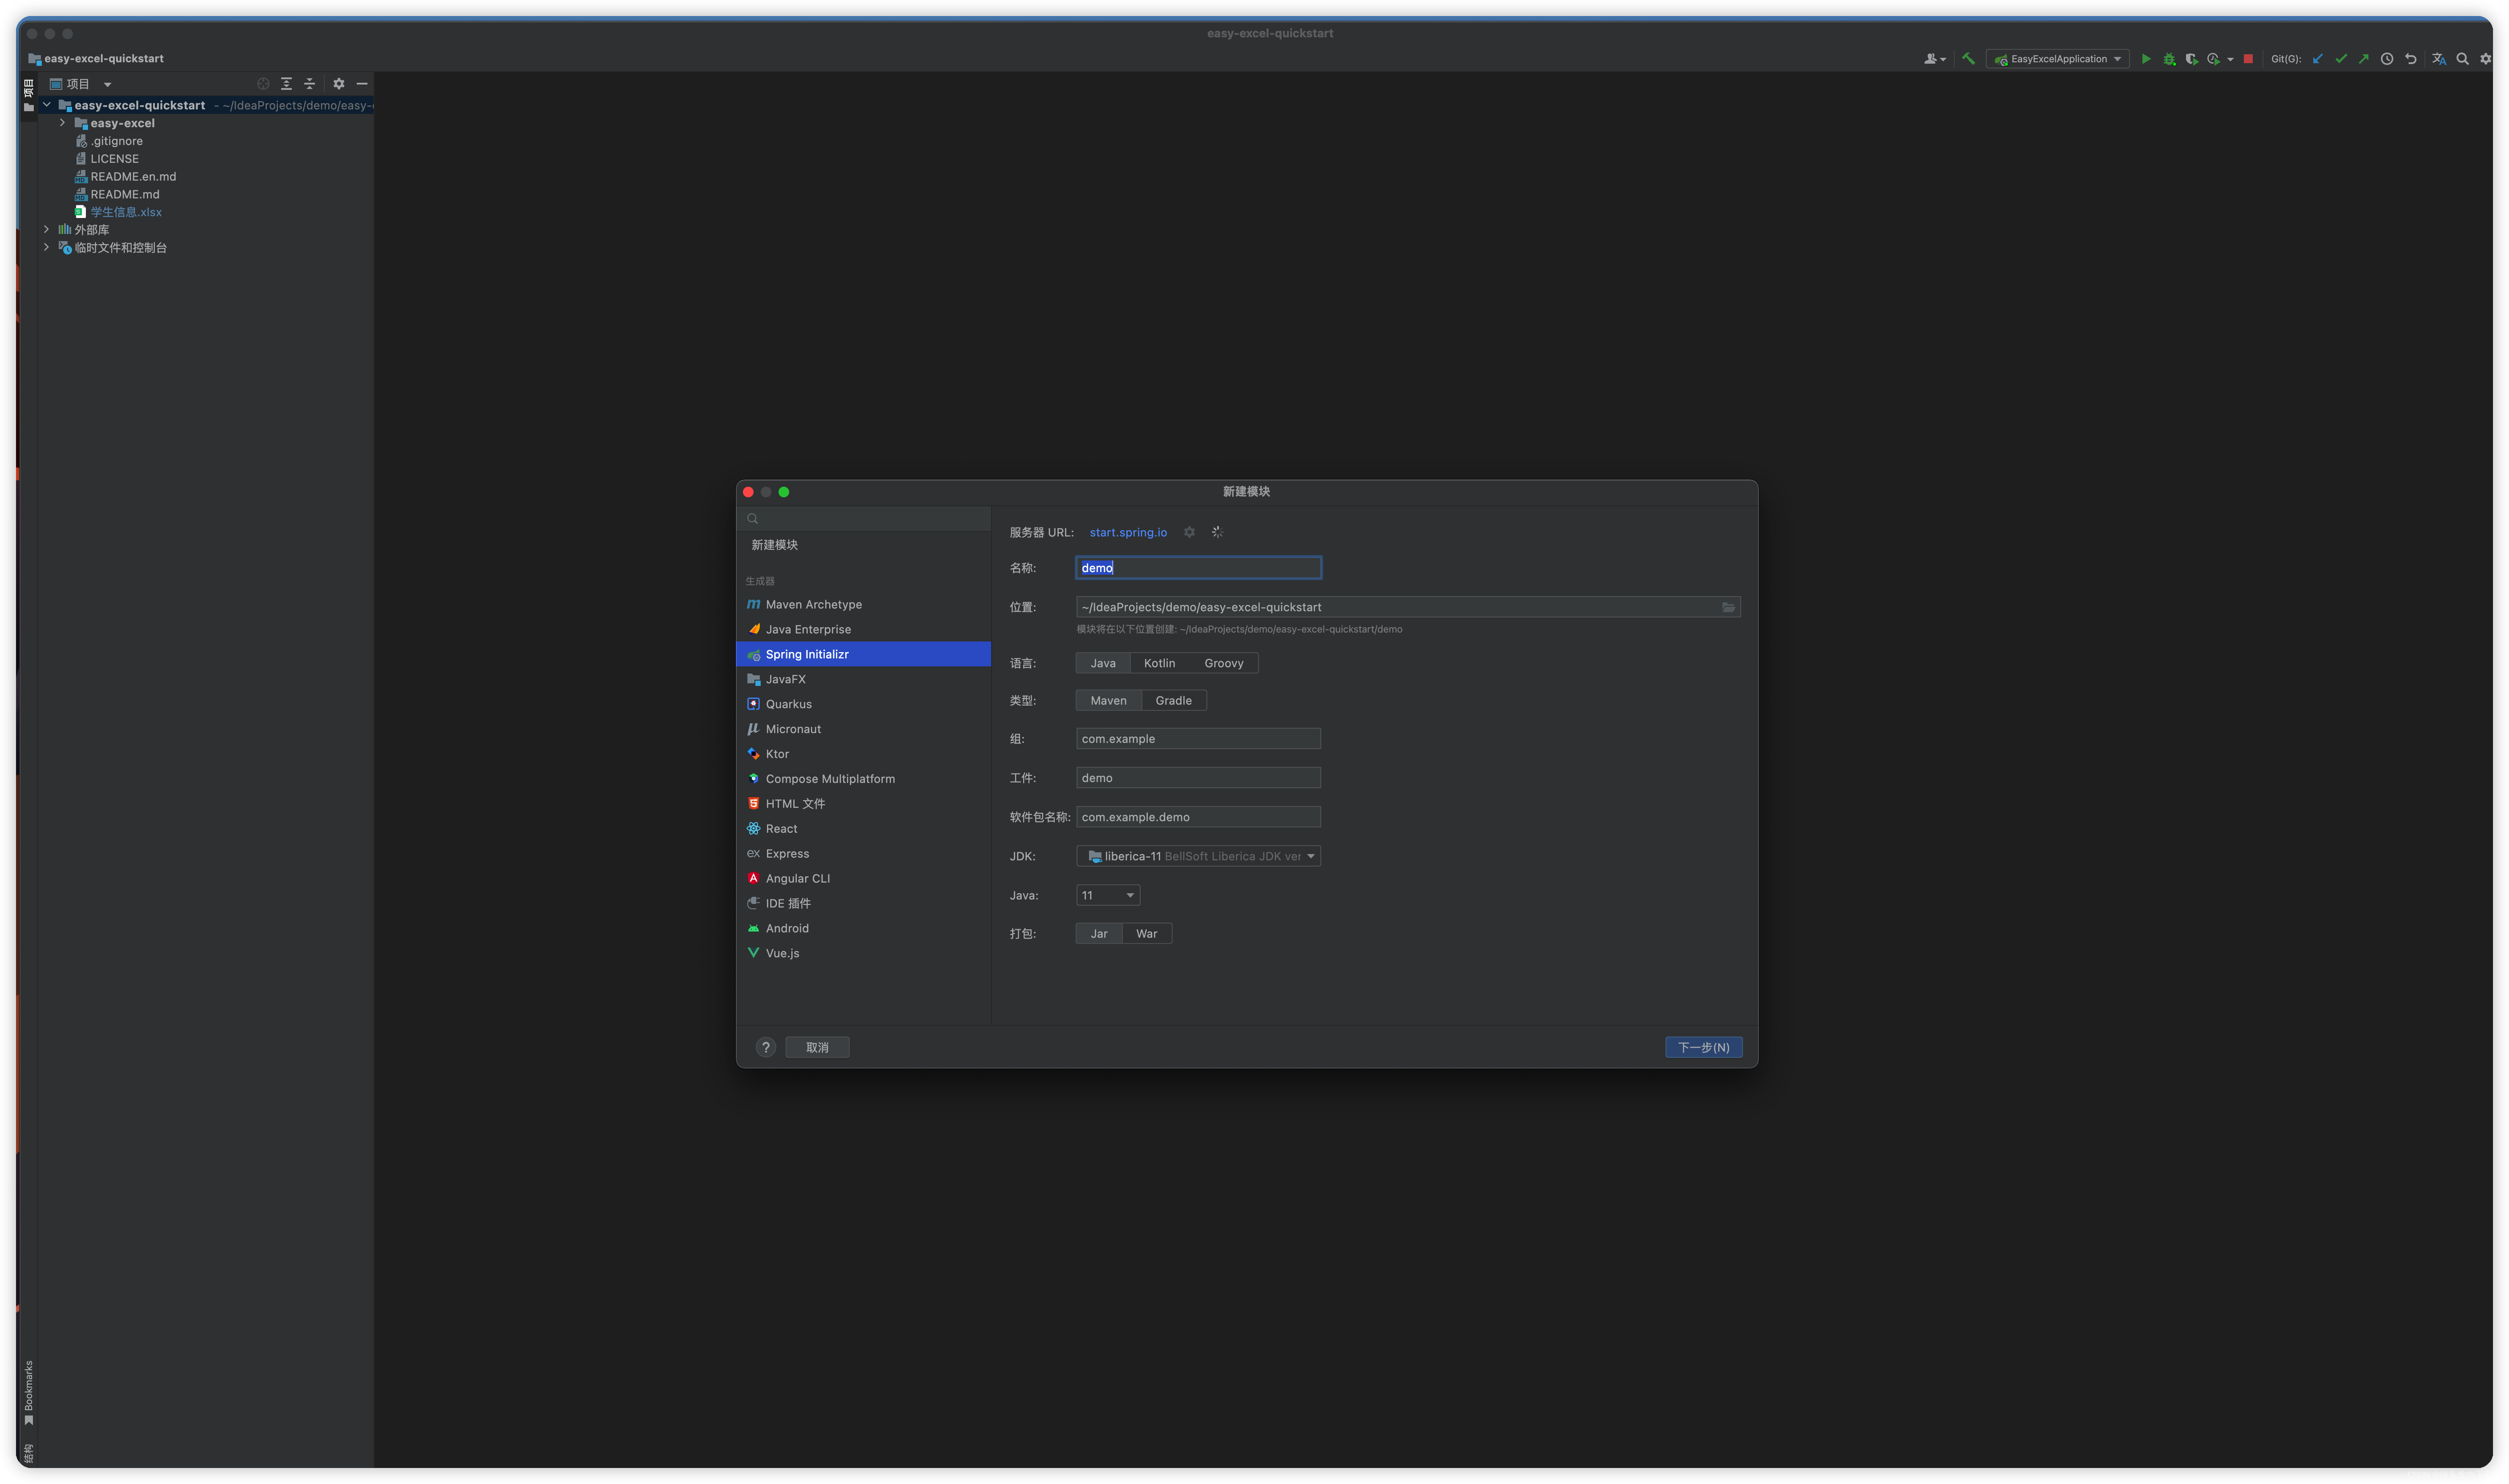Select Micronaut generator

[x=863, y=729]
